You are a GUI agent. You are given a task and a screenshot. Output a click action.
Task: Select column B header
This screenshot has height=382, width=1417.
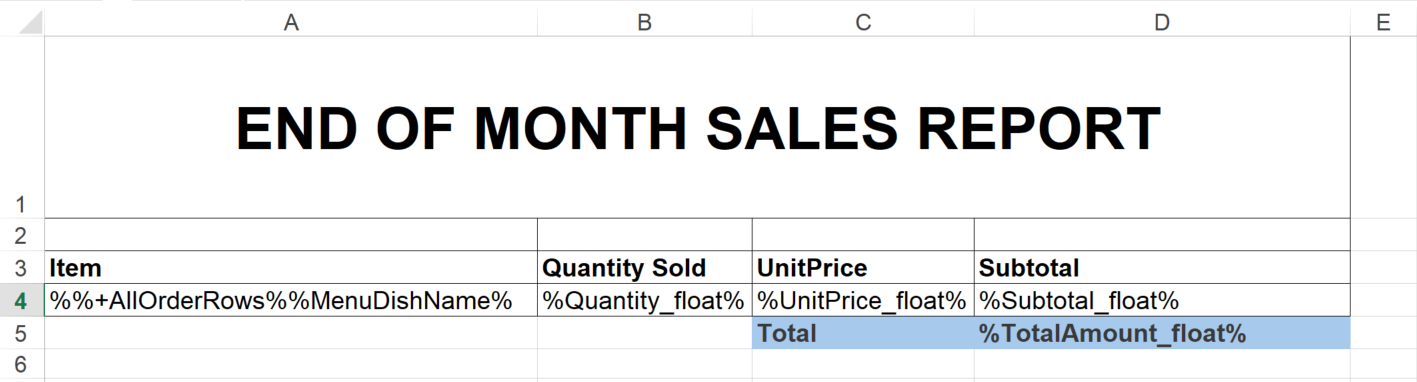click(x=644, y=22)
